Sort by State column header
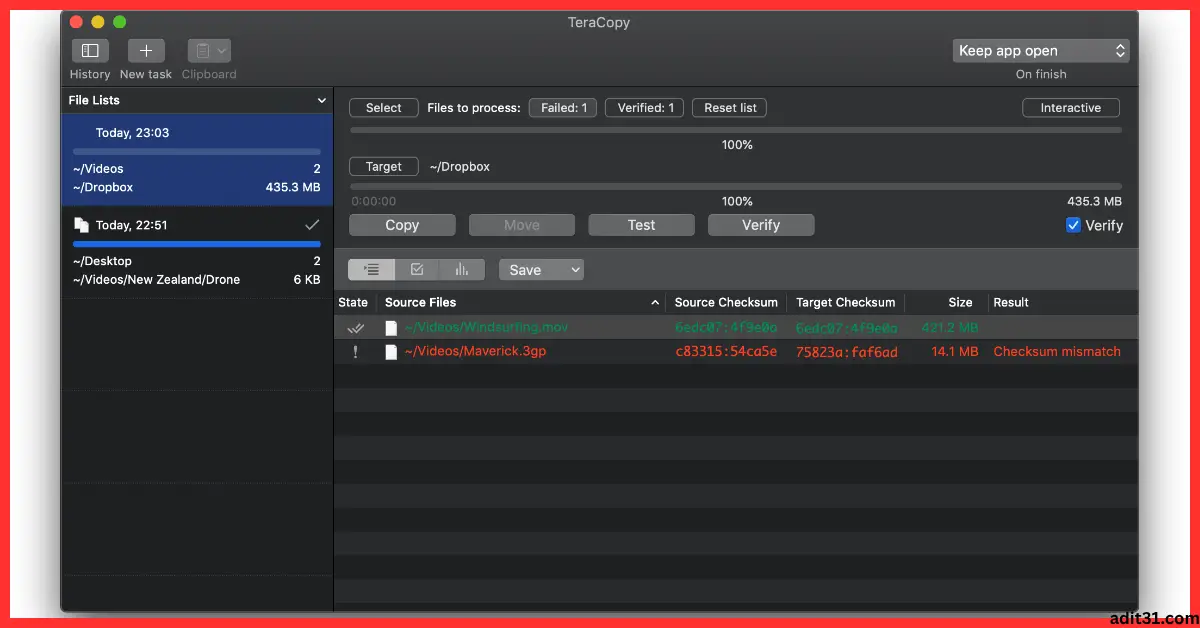1200x628 pixels. [353, 302]
